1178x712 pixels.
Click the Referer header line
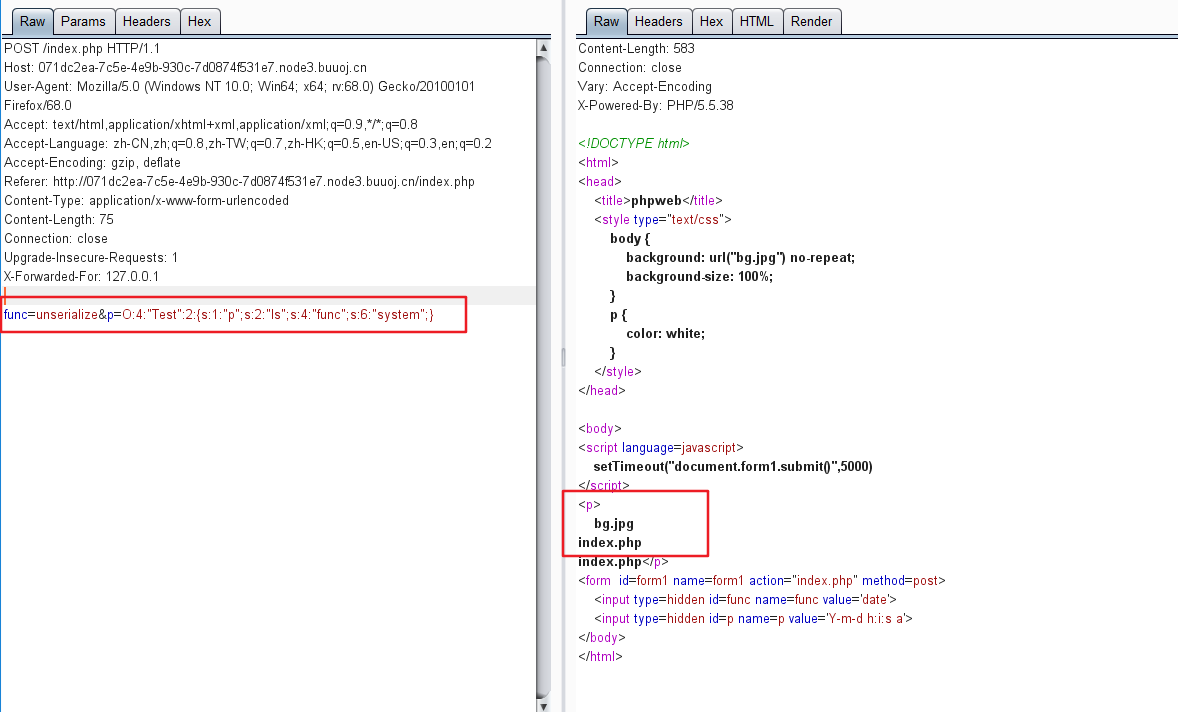[x=240, y=182]
